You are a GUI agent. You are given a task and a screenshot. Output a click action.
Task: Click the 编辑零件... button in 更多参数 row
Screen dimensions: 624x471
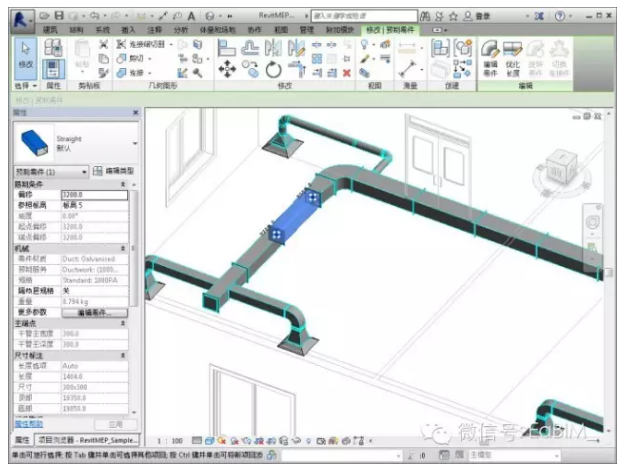pyautogui.click(x=94, y=313)
